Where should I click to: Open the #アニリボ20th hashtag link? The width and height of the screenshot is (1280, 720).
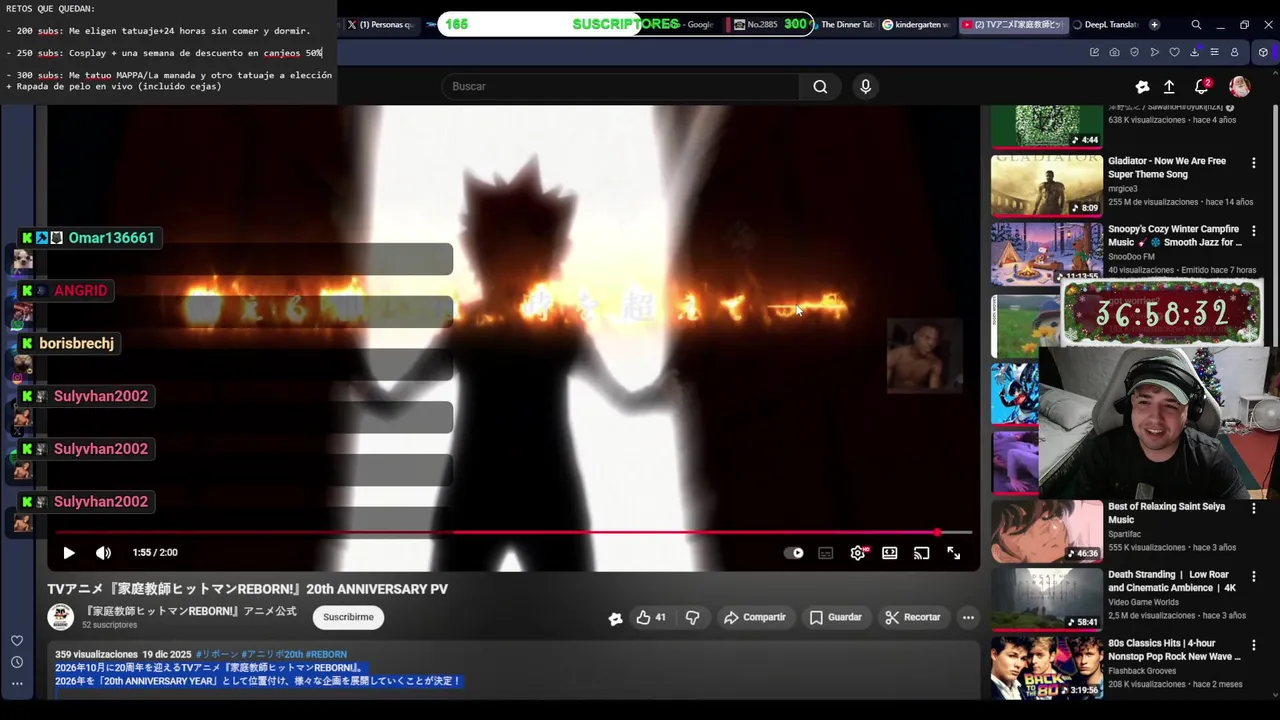272,654
